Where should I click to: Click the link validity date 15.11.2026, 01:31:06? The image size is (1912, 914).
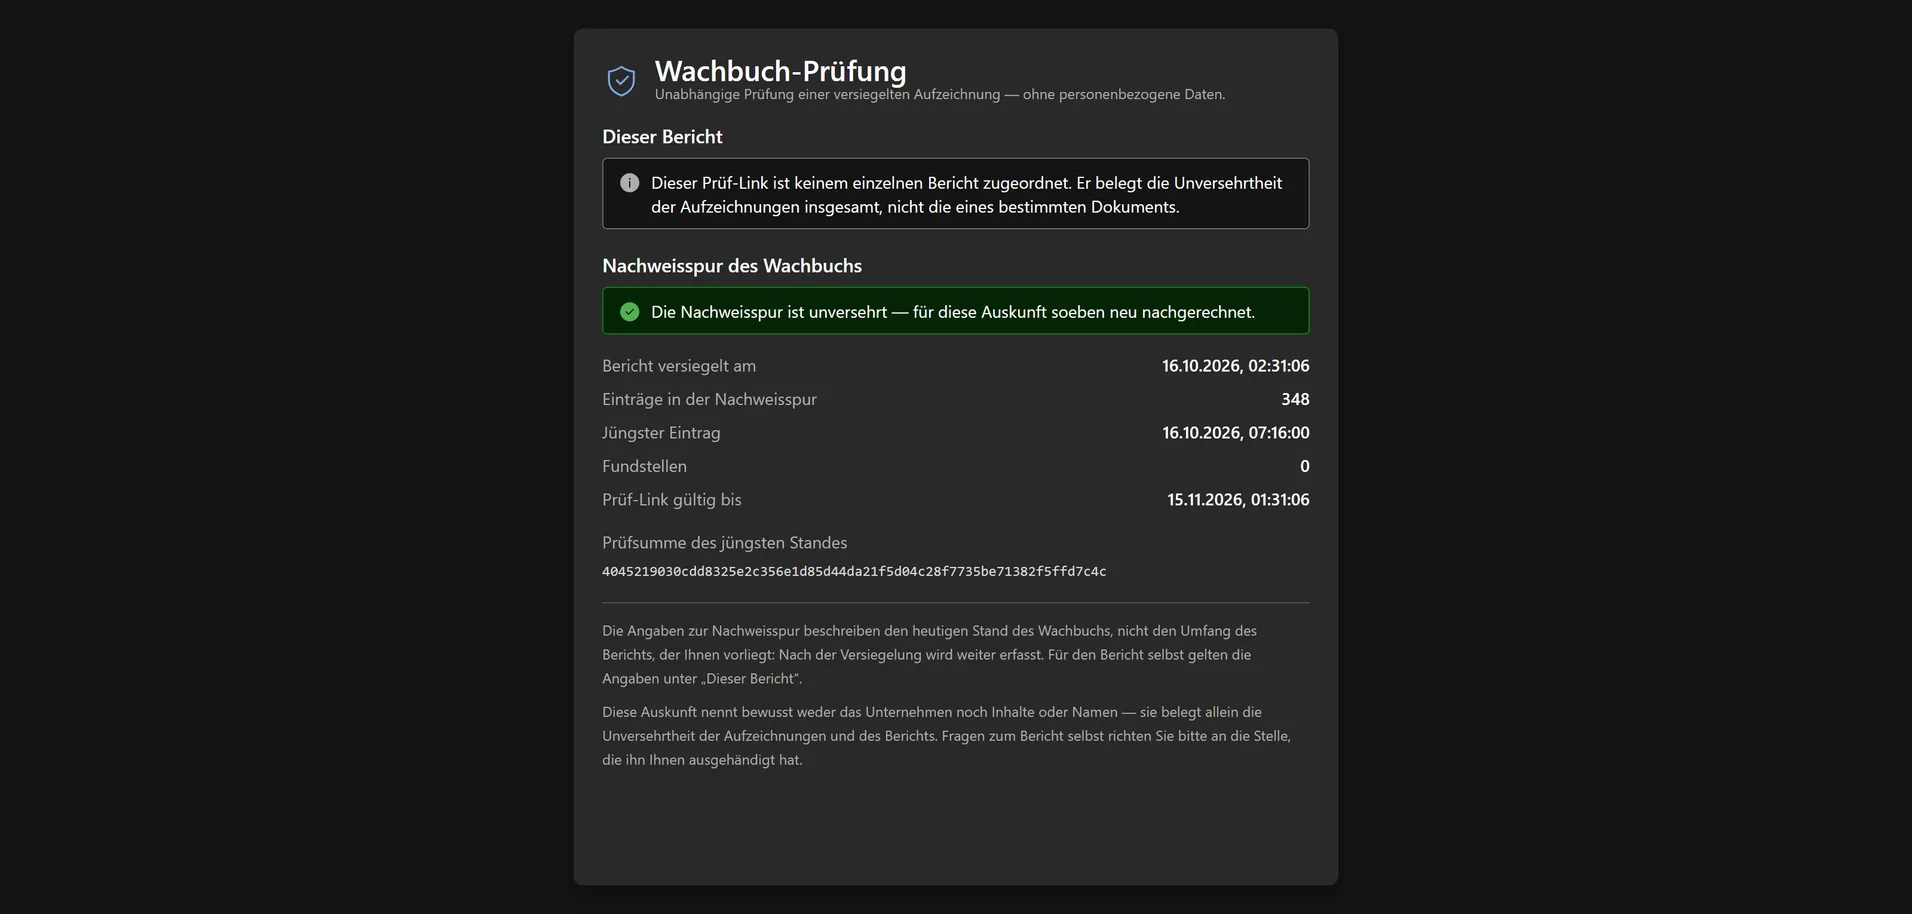coord(1238,500)
